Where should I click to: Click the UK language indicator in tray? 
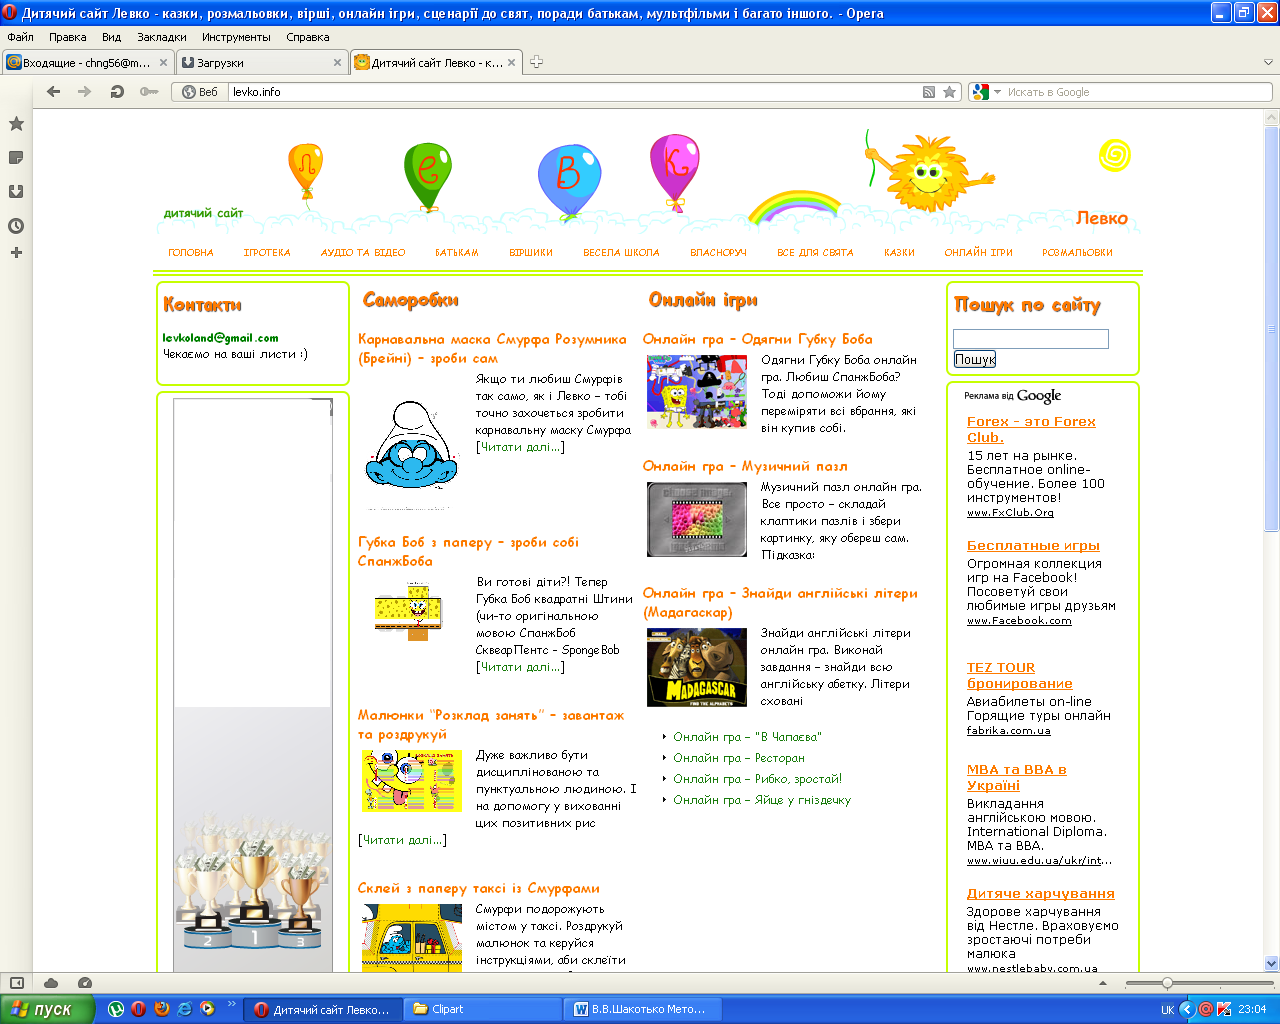(x=1167, y=1010)
